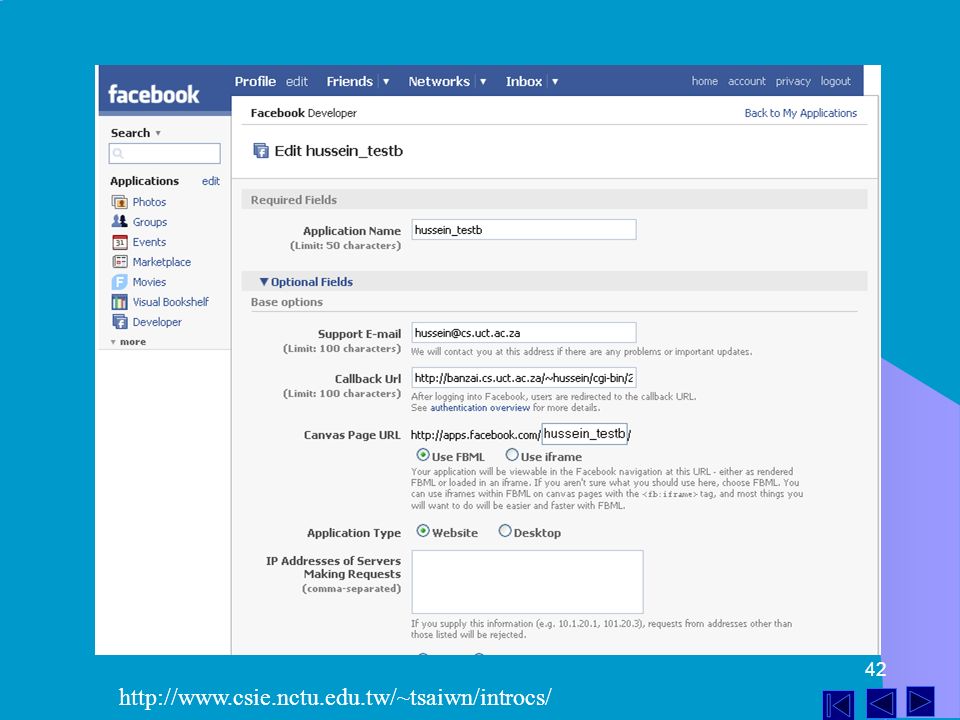Open the account link
The height and width of the screenshot is (720, 960).
747,81
